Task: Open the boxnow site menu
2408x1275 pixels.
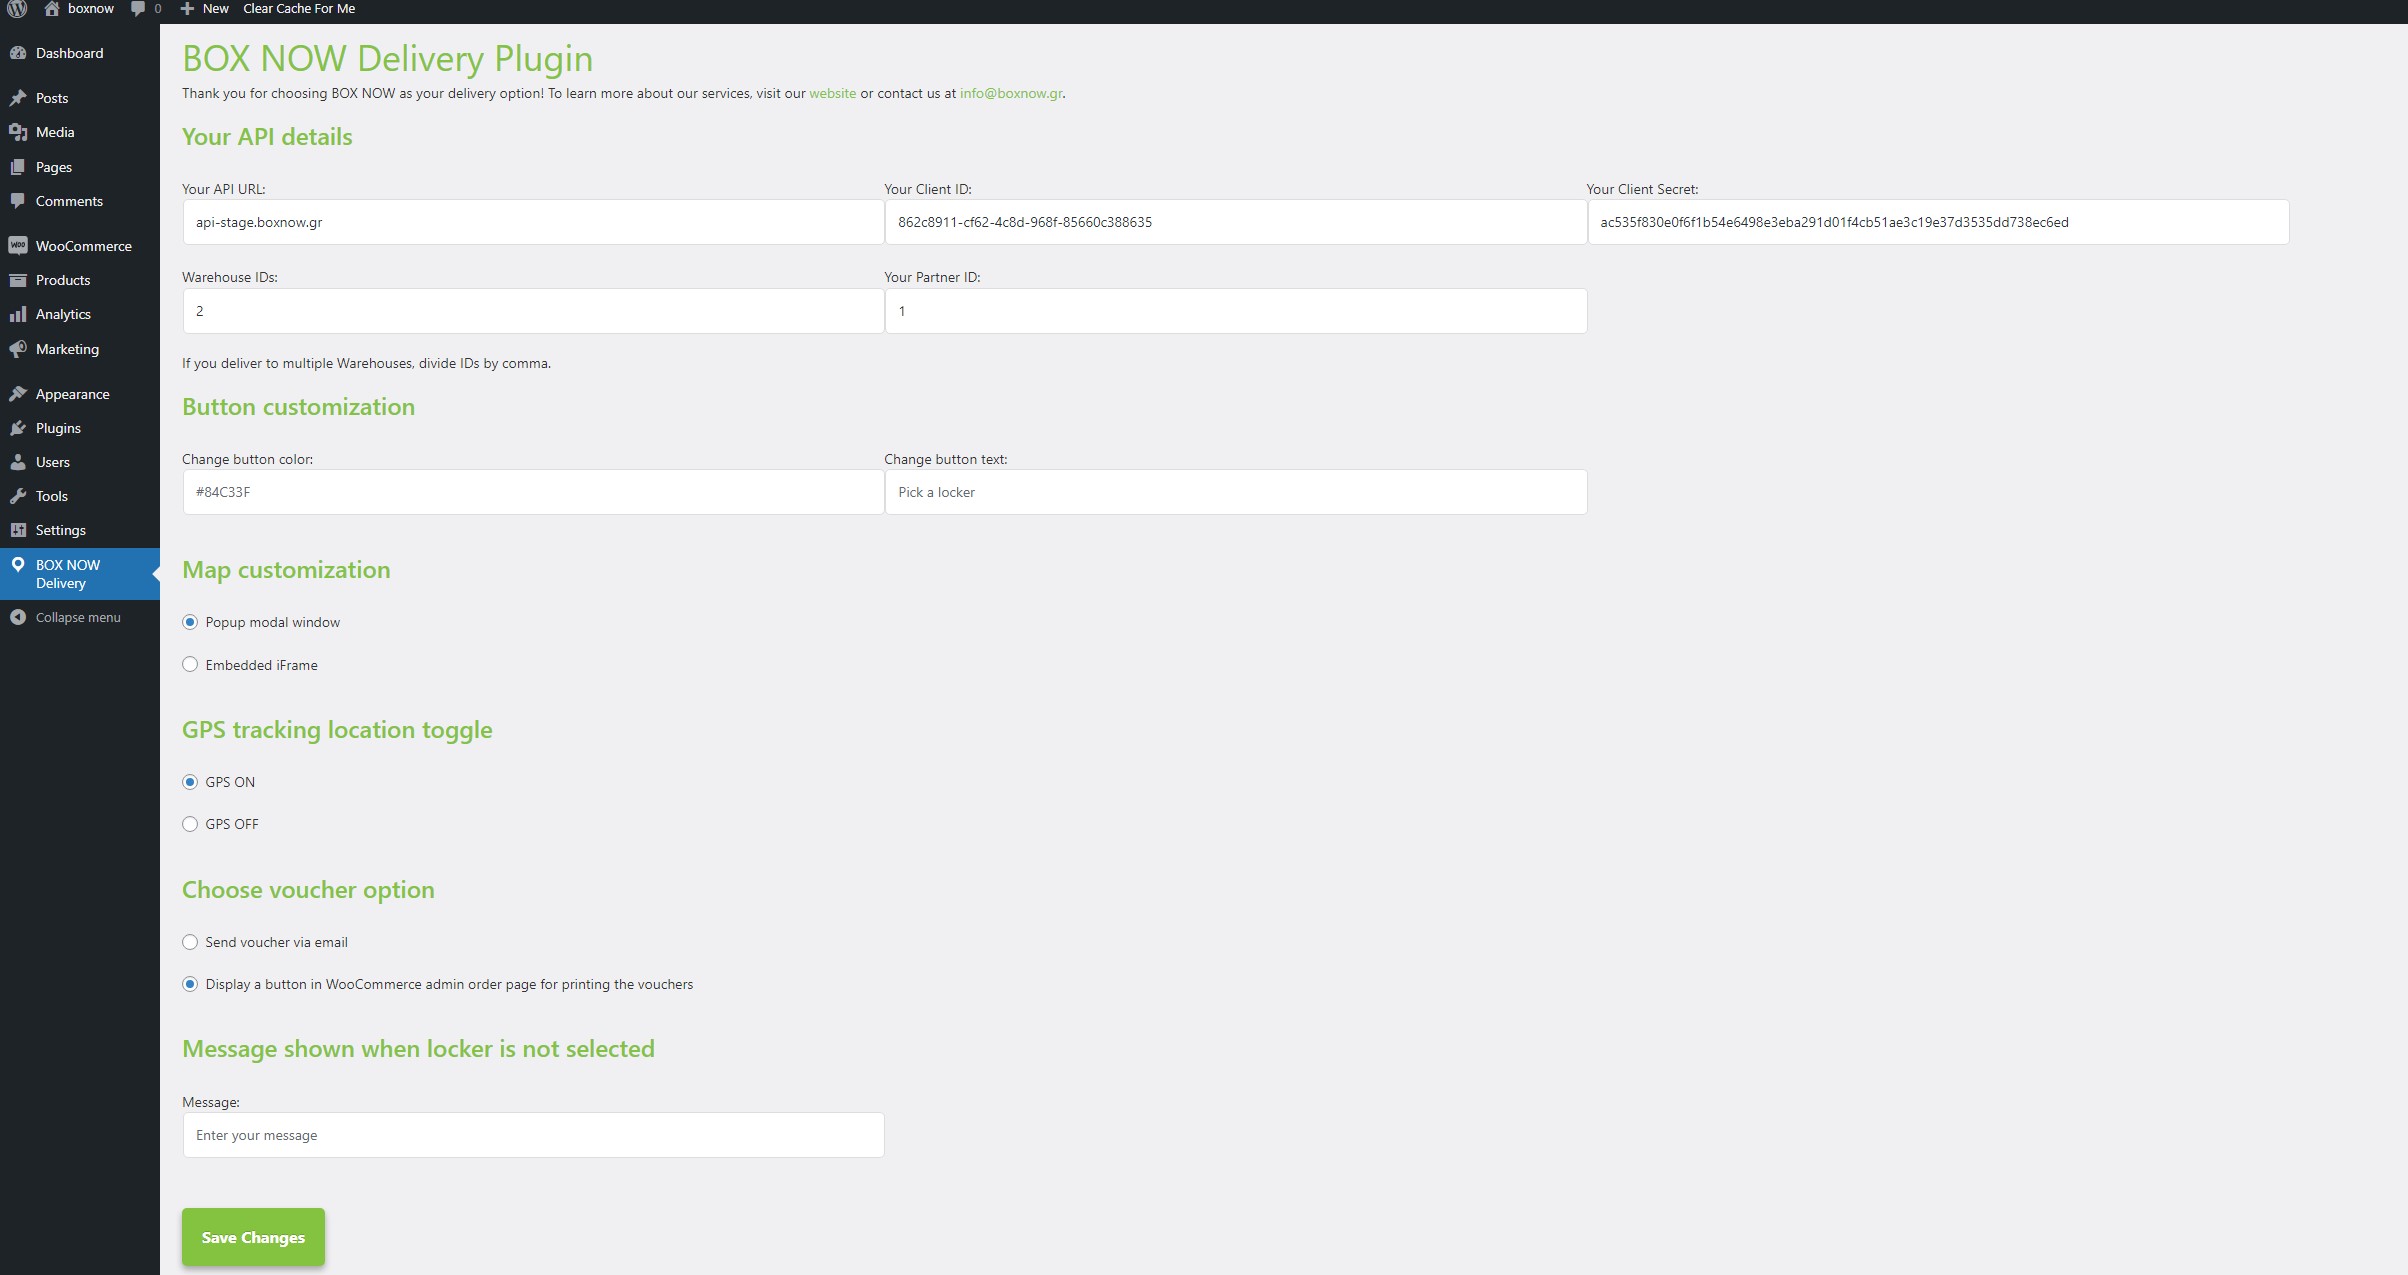Action: point(80,9)
